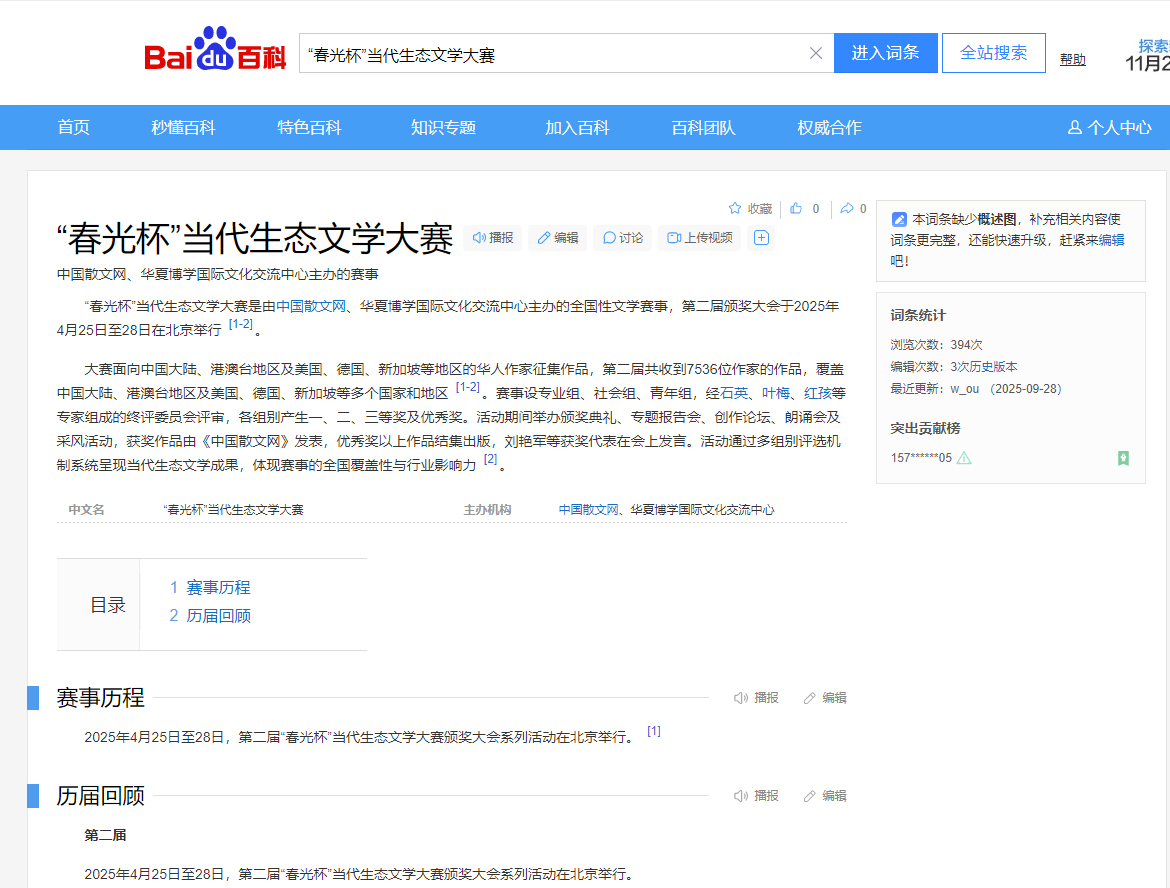Expand more options with the plus icon
The image size is (1170, 888).
point(761,238)
